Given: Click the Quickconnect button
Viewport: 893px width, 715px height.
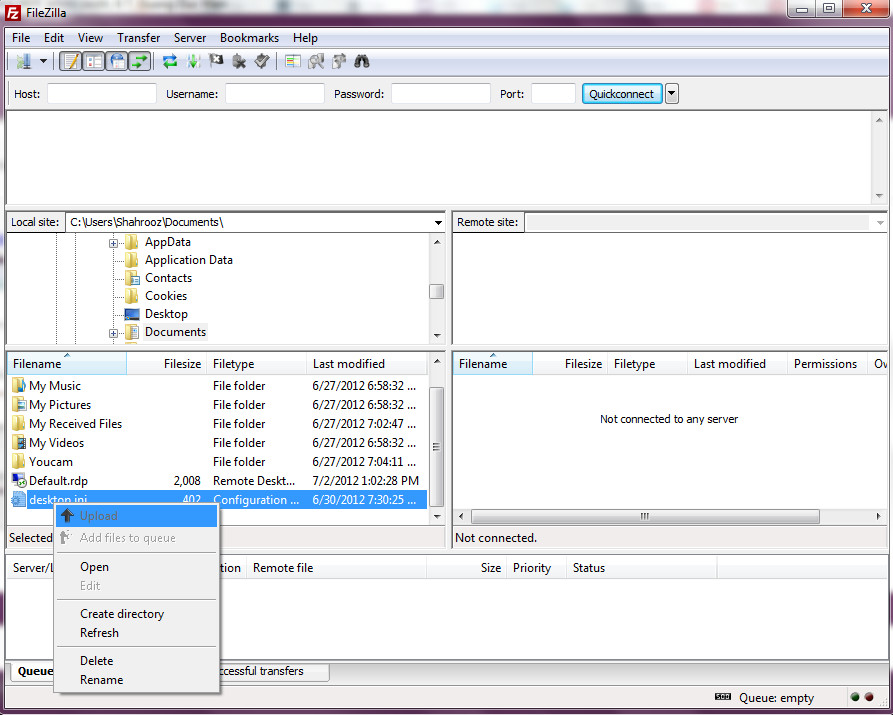Looking at the screenshot, I should click(x=621, y=93).
